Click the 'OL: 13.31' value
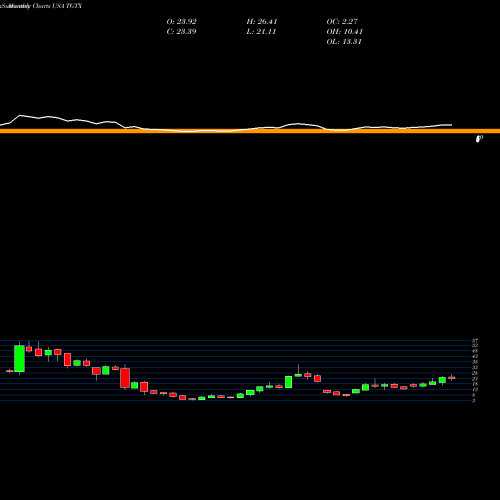This screenshot has width=500, height=500. [x=344, y=42]
